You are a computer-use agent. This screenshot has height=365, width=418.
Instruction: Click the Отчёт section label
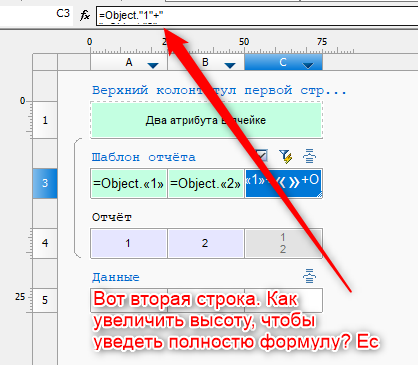[112, 217]
